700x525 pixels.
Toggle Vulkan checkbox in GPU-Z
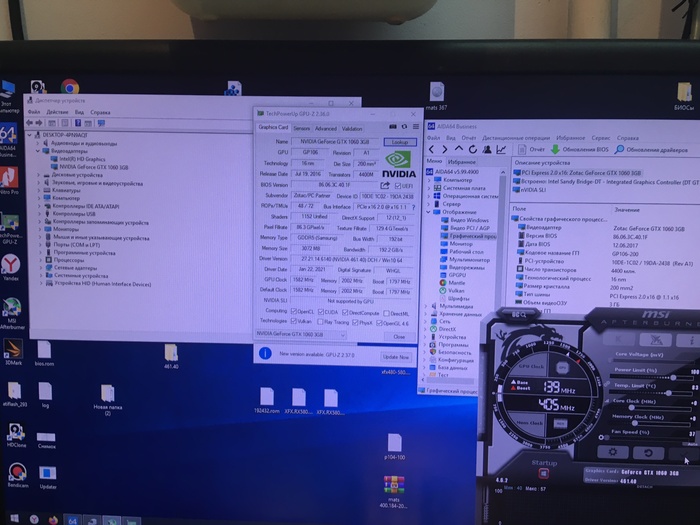coord(293,321)
